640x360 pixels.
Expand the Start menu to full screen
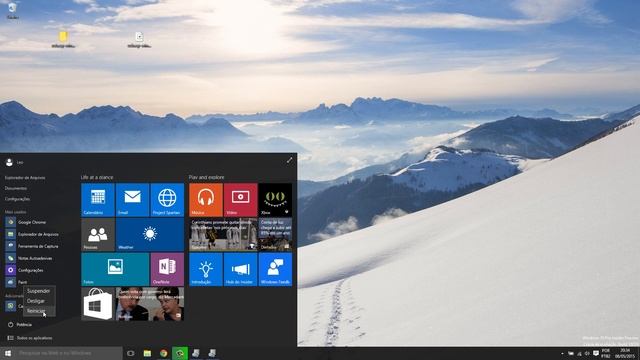(x=289, y=161)
